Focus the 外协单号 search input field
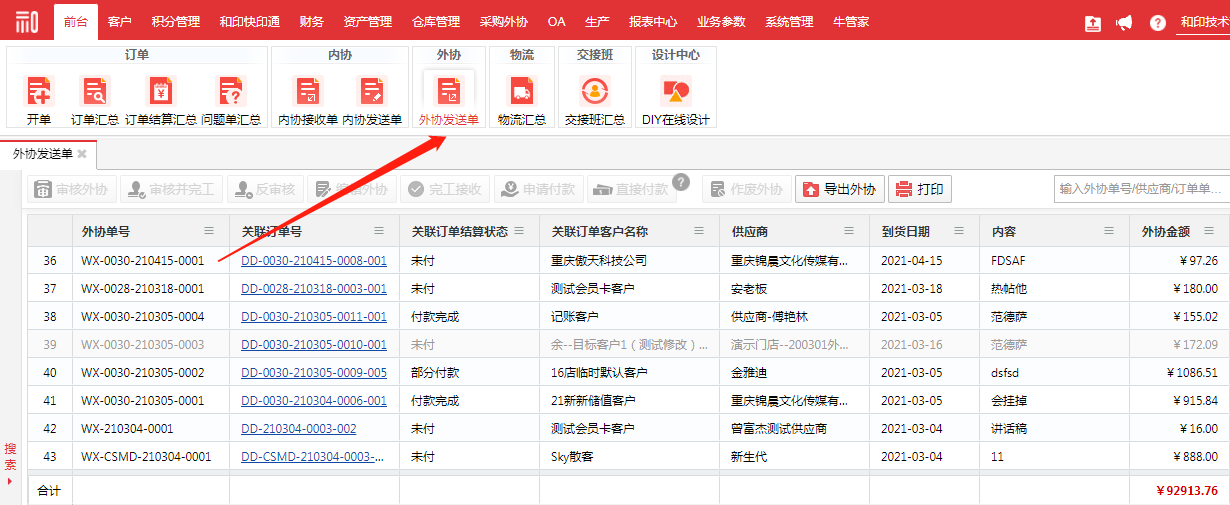 [1140, 189]
